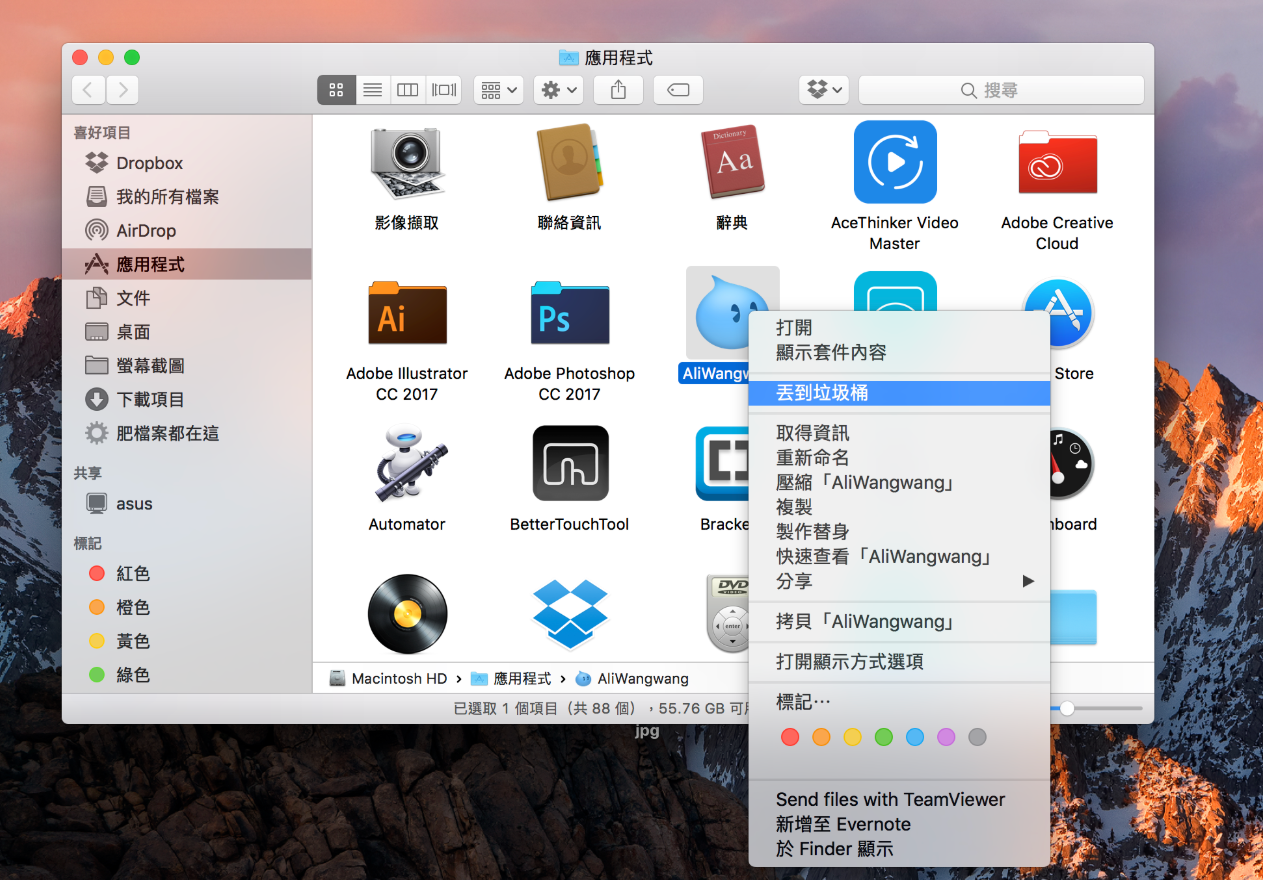Open Dropbox in the sidebar

click(x=187, y=163)
